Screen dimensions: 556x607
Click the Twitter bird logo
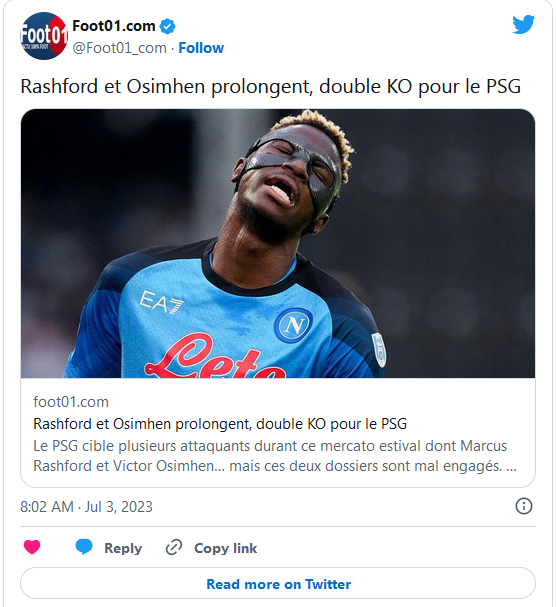coord(523,24)
